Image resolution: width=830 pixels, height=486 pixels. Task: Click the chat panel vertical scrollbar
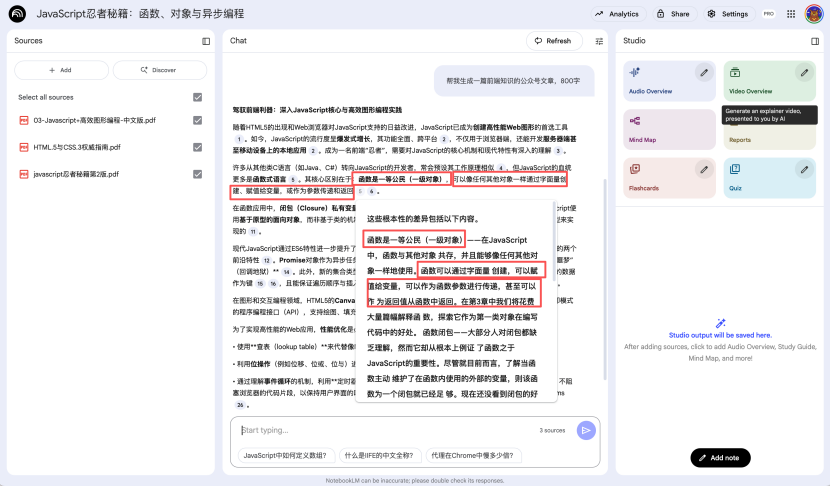coord(605,280)
